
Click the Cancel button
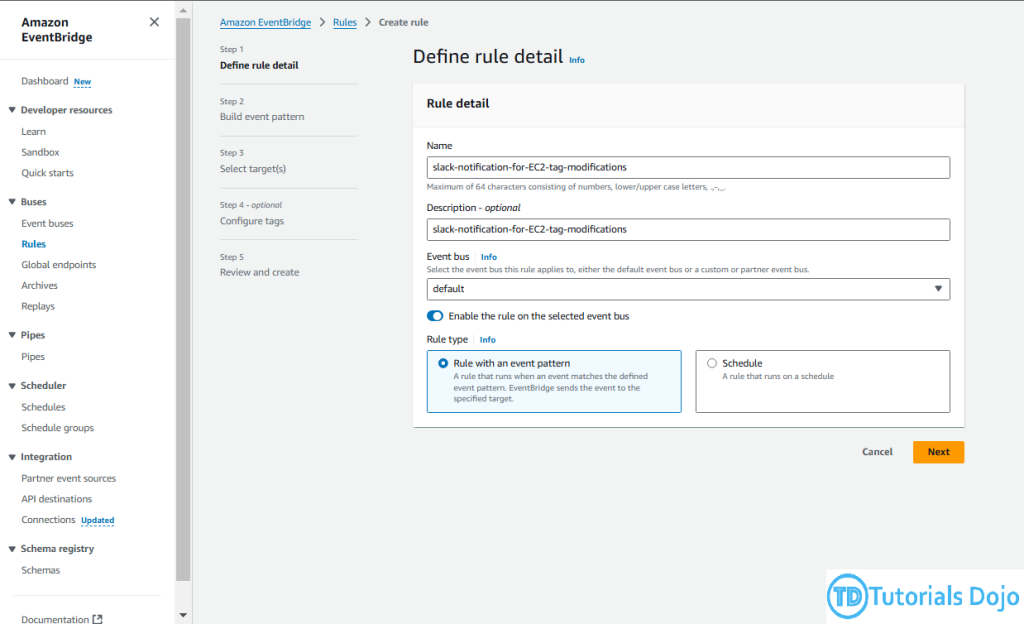click(x=877, y=452)
